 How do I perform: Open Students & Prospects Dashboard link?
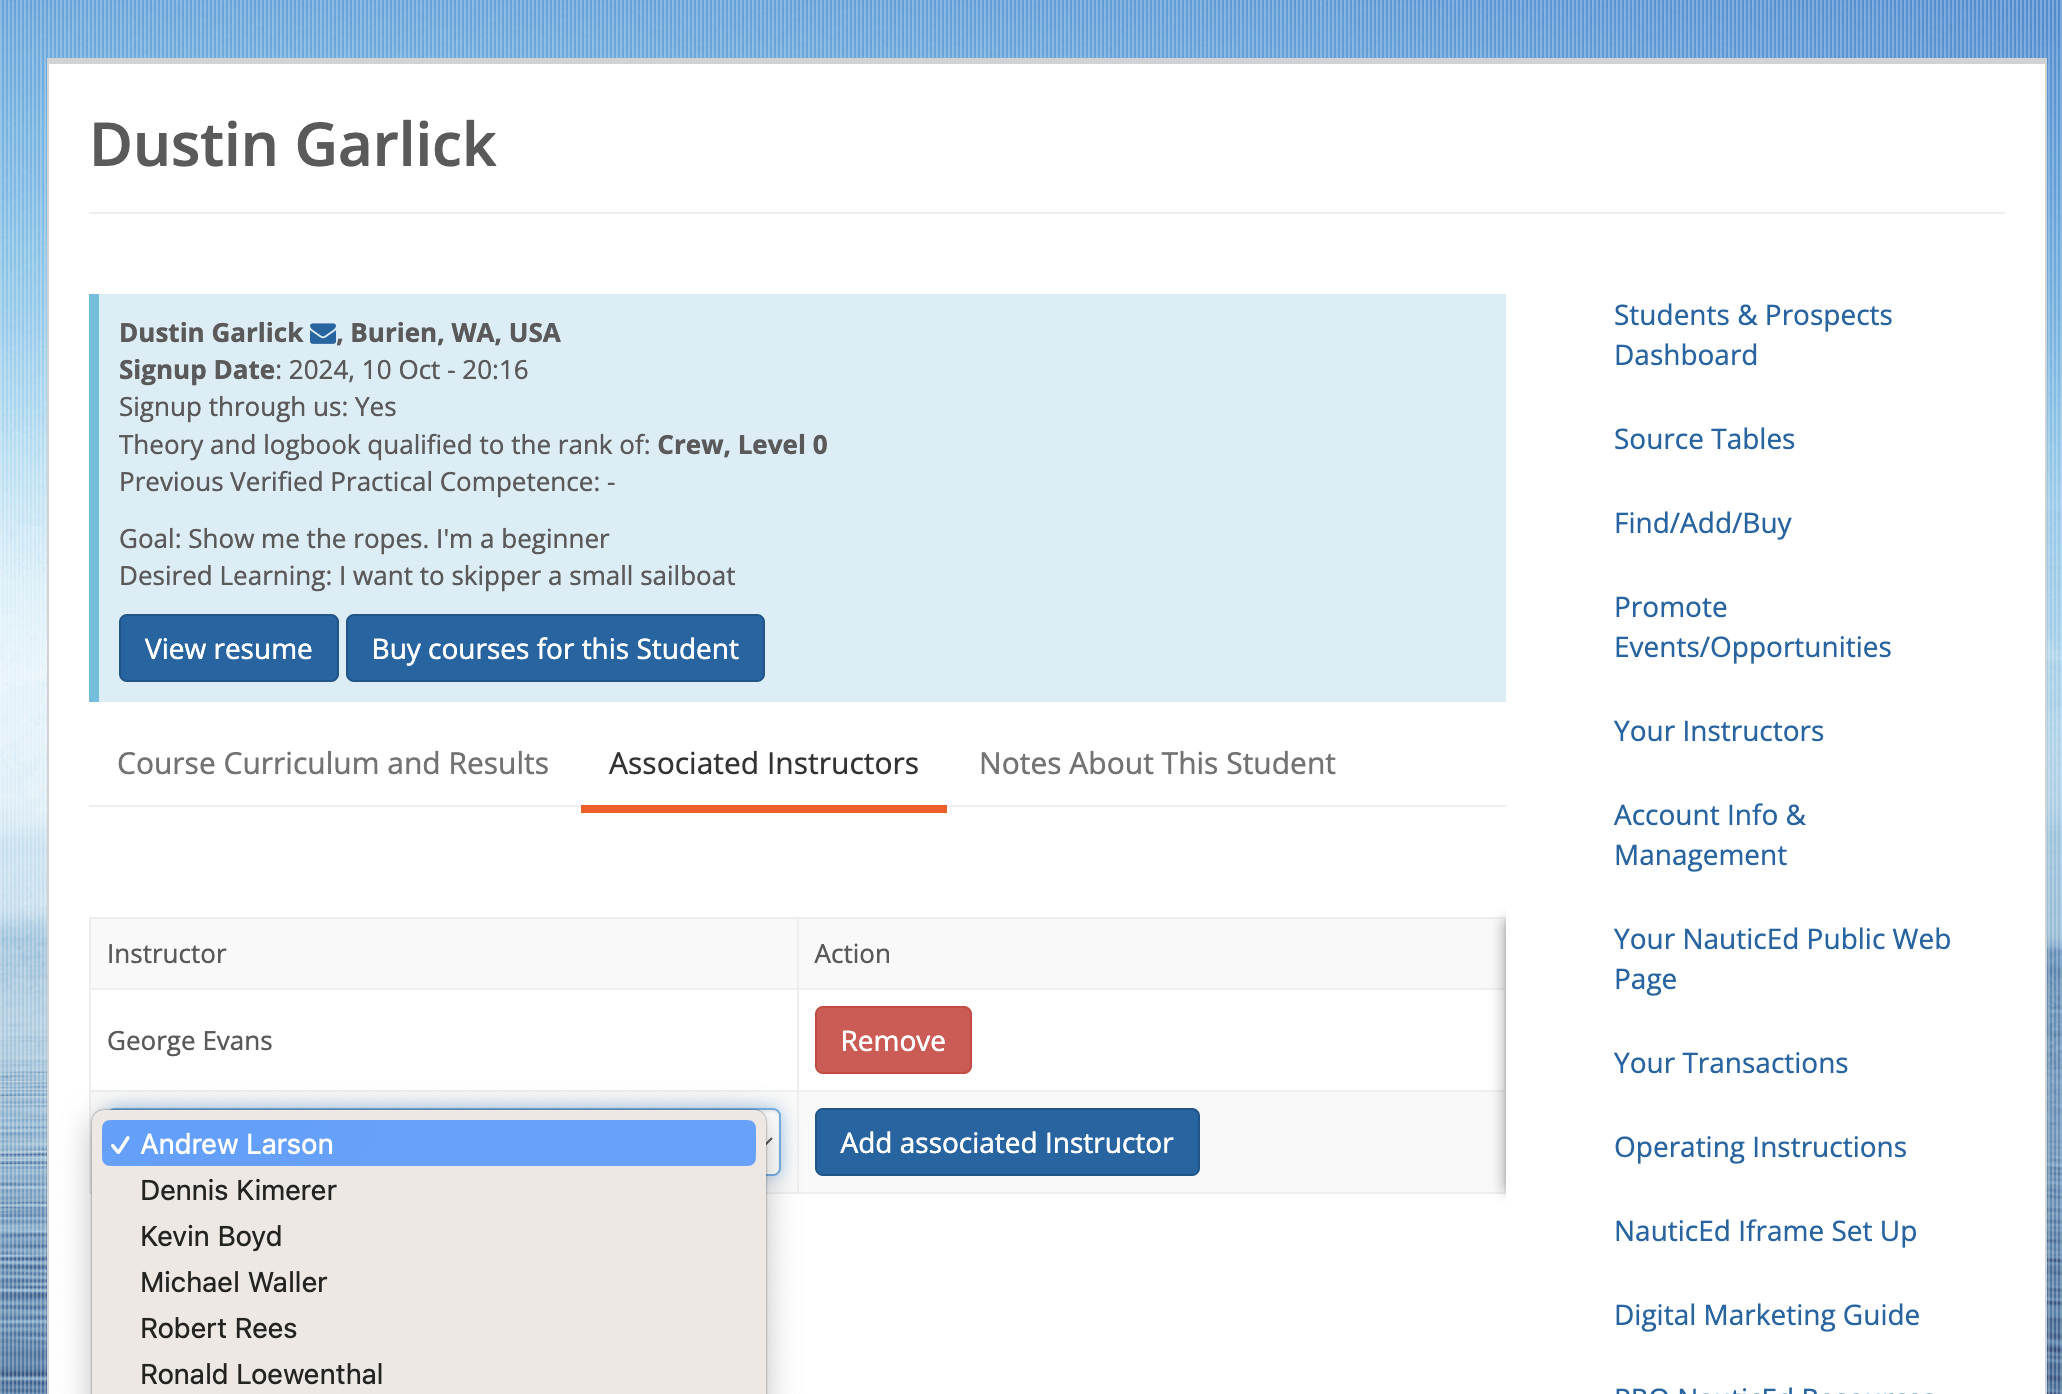tap(1752, 334)
